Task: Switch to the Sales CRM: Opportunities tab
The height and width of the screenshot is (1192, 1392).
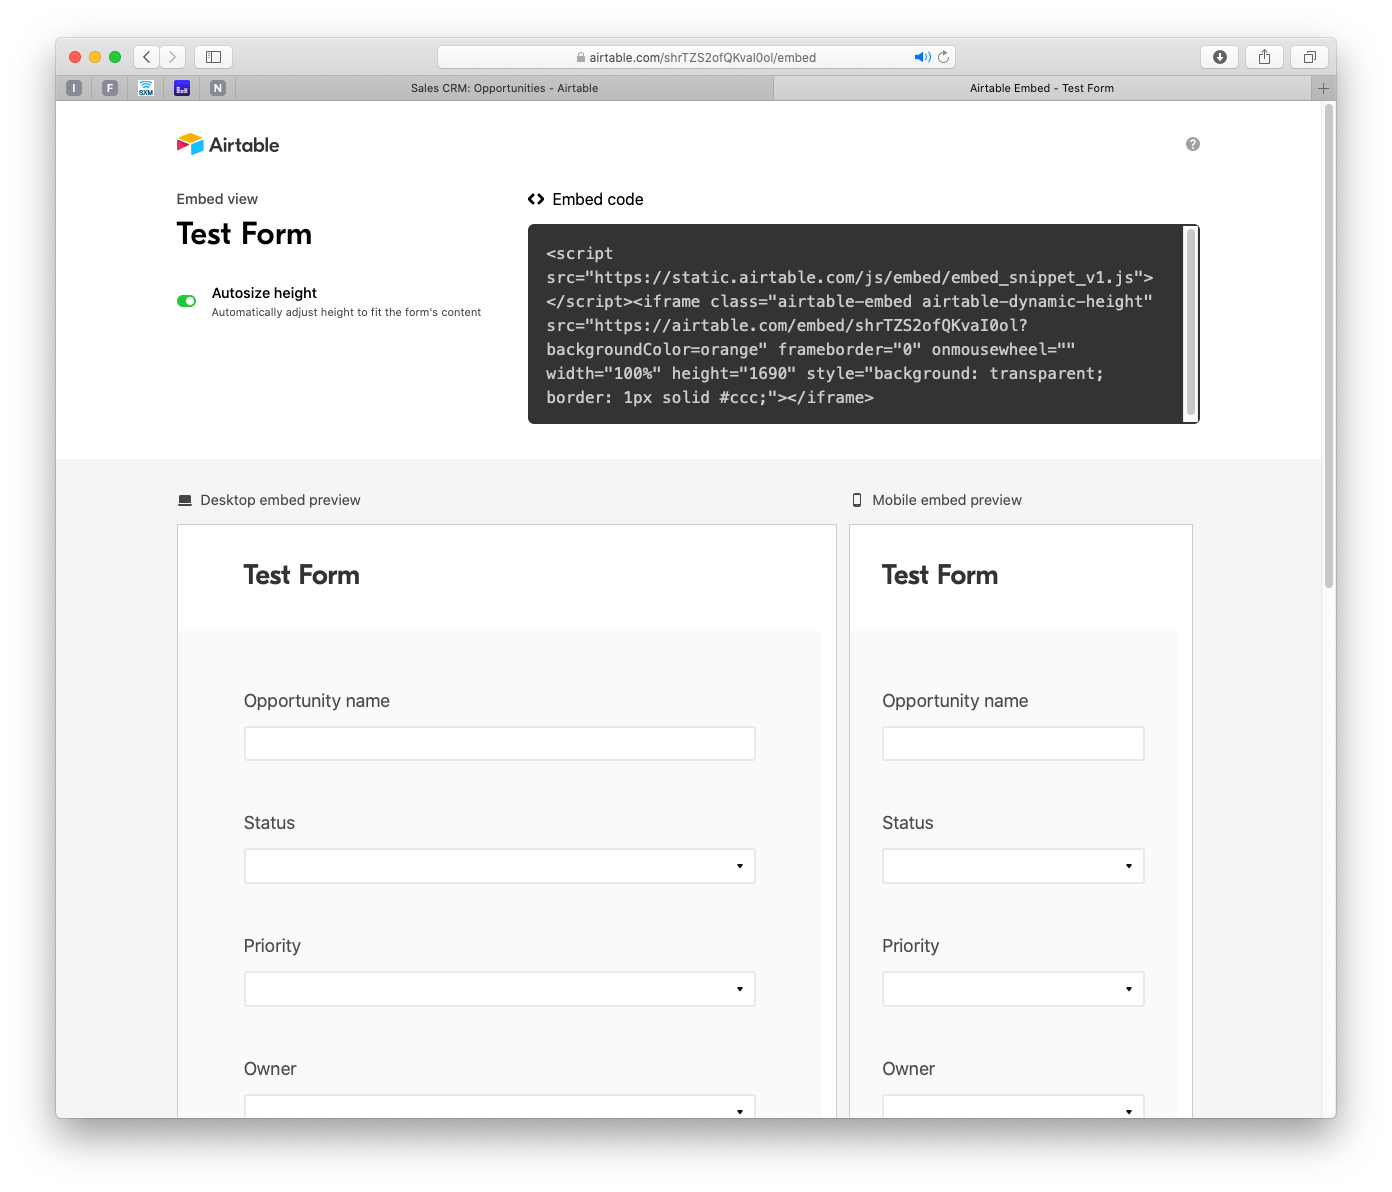Action: click(503, 88)
